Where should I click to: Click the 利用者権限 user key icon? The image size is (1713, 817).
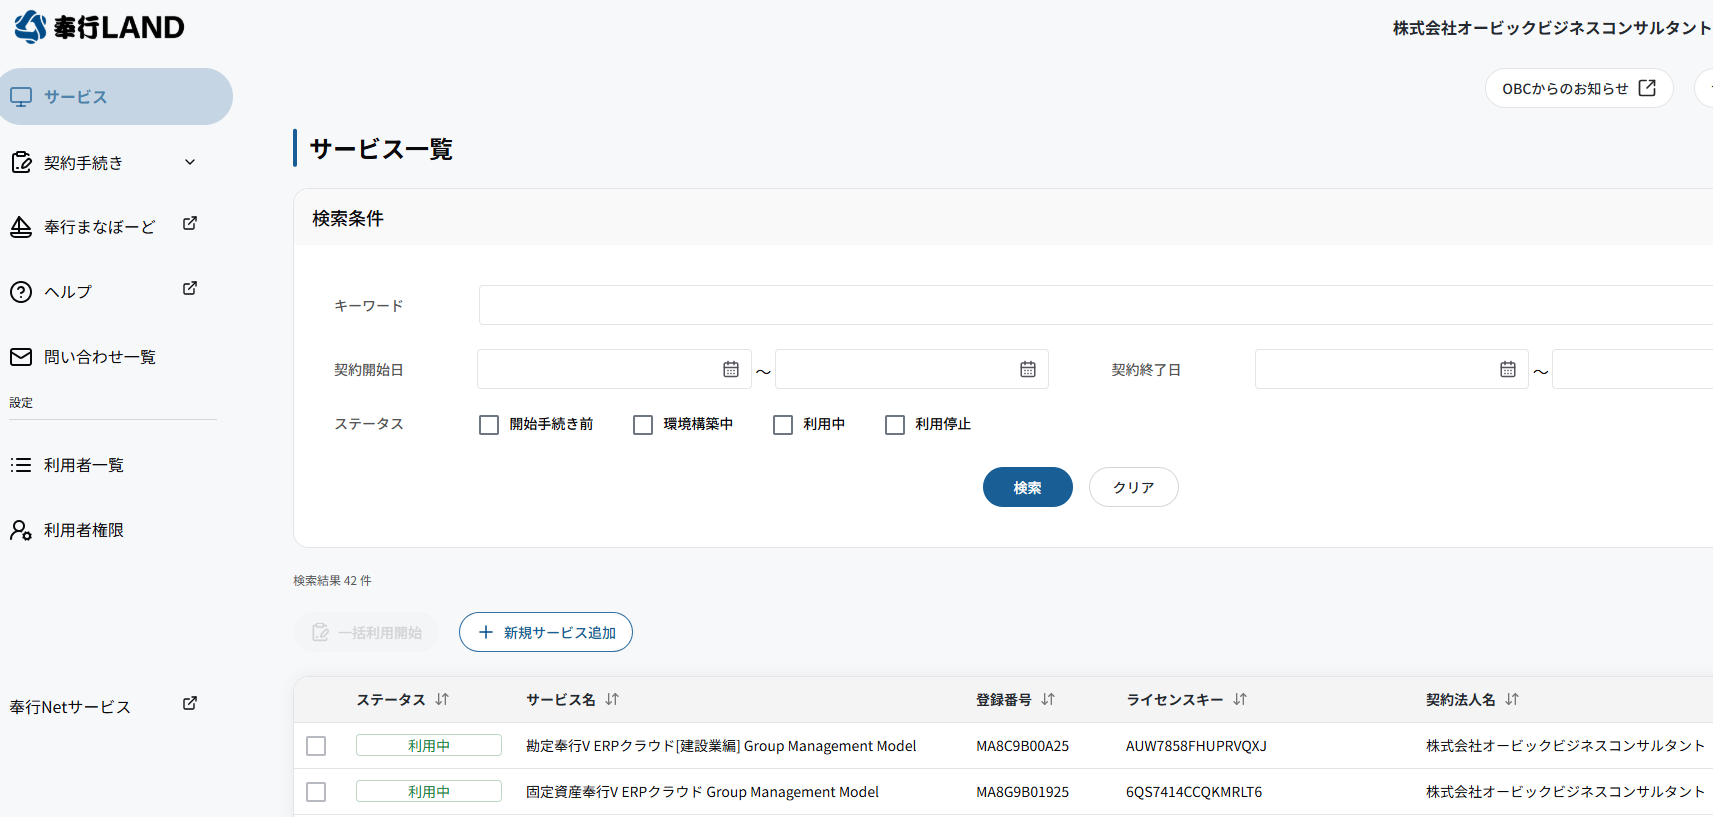click(x=21, y=530)
